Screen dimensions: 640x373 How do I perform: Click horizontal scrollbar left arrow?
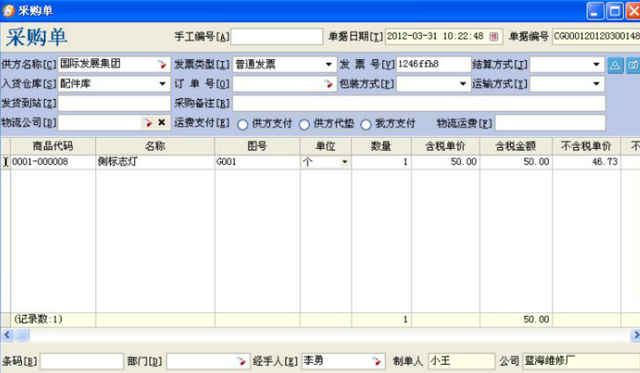tap(7, 335)
